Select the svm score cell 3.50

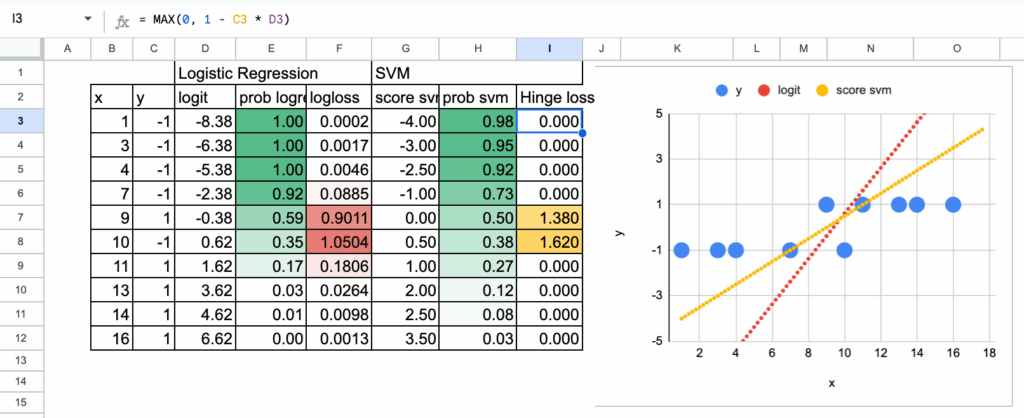(406, 339)
